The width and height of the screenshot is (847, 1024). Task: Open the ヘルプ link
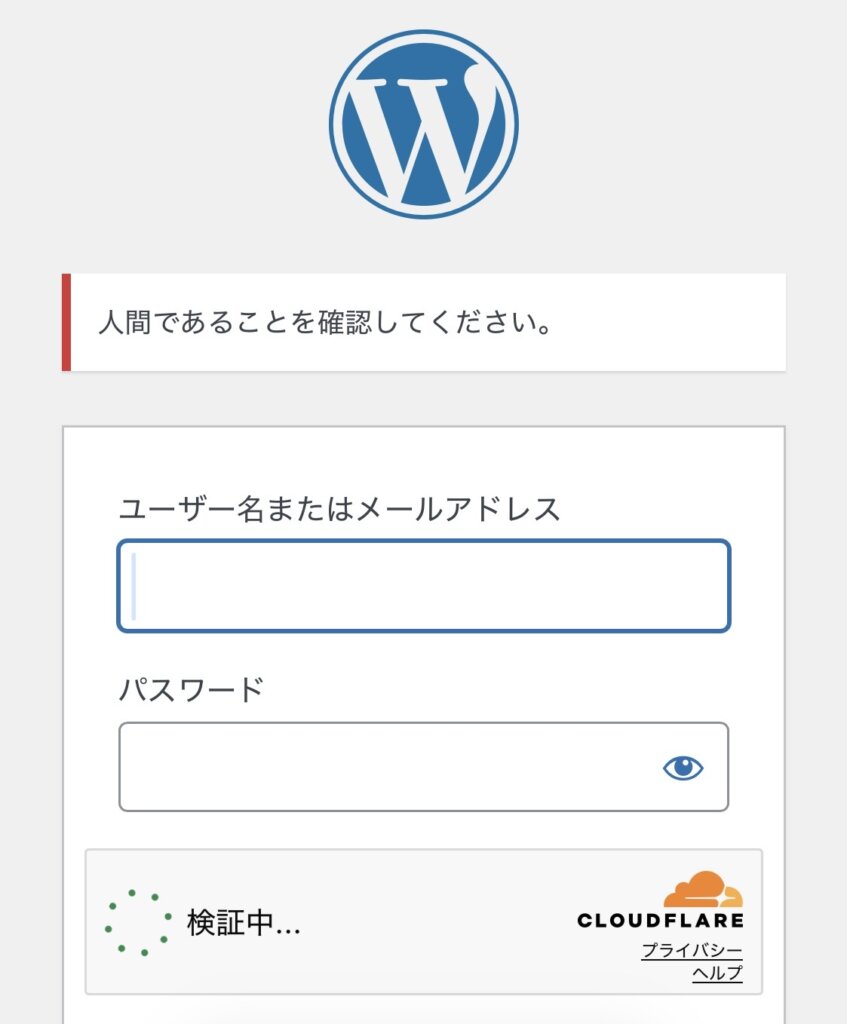(717, 972)
